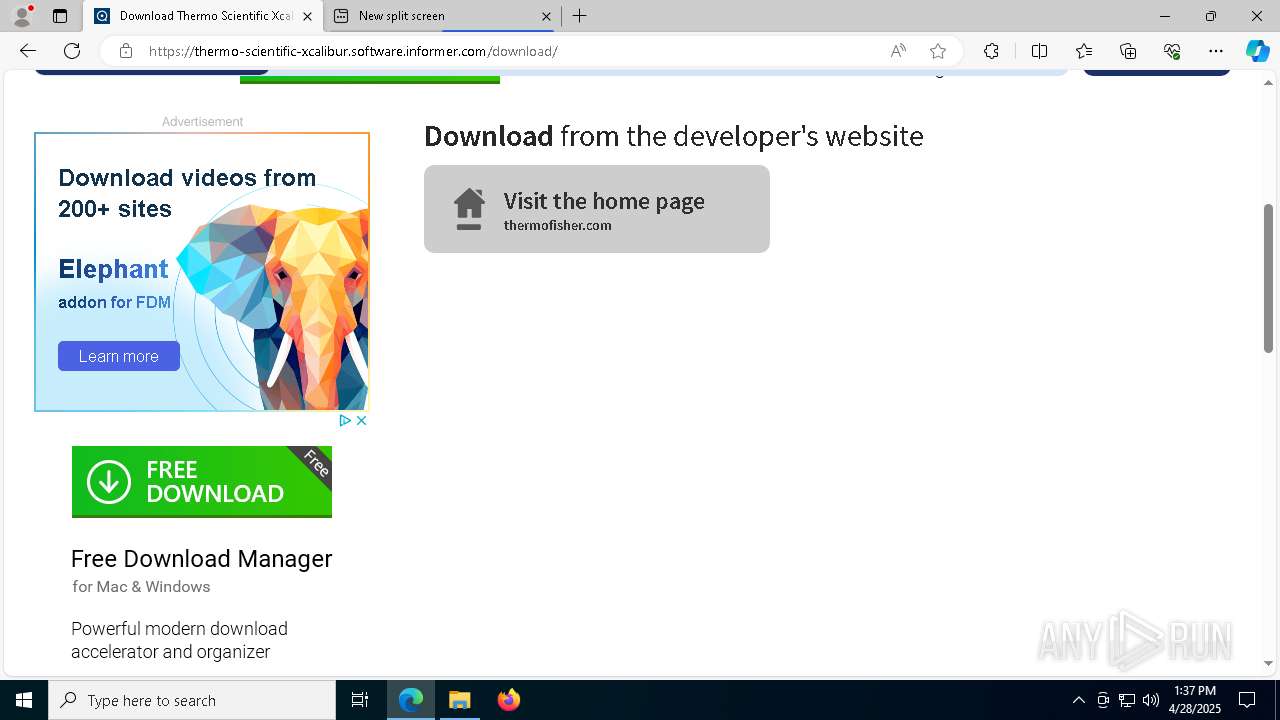
Task: Click the taskbar search box
Action: click(192, 700)
